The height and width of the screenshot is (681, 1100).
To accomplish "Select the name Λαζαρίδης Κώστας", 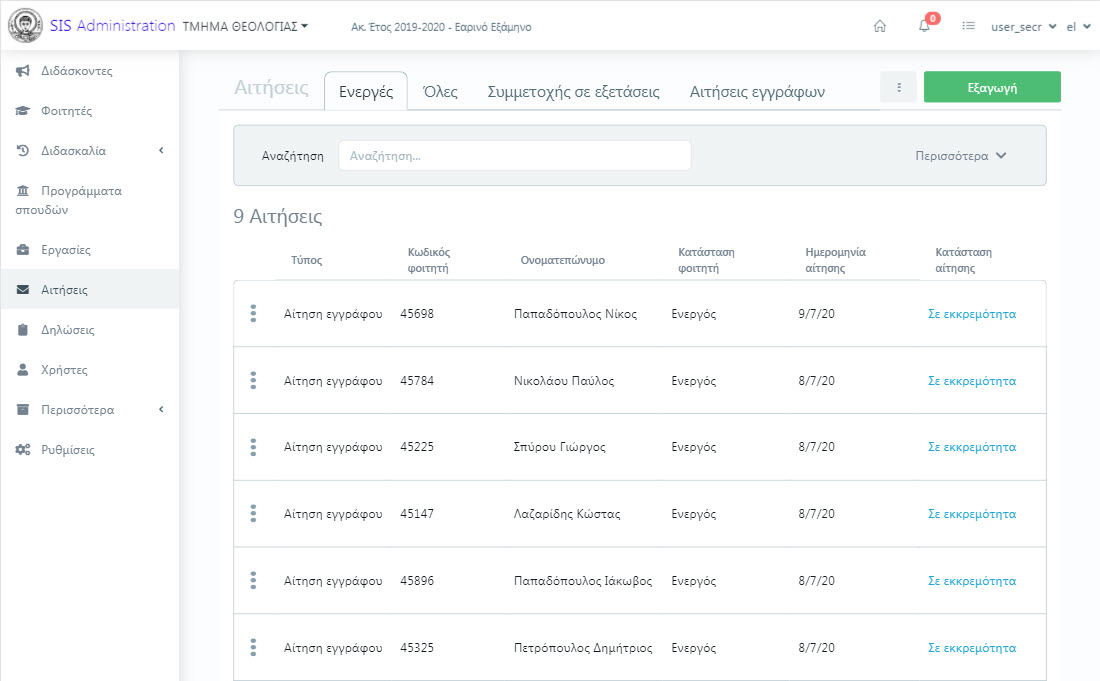I will pos(567,513).
